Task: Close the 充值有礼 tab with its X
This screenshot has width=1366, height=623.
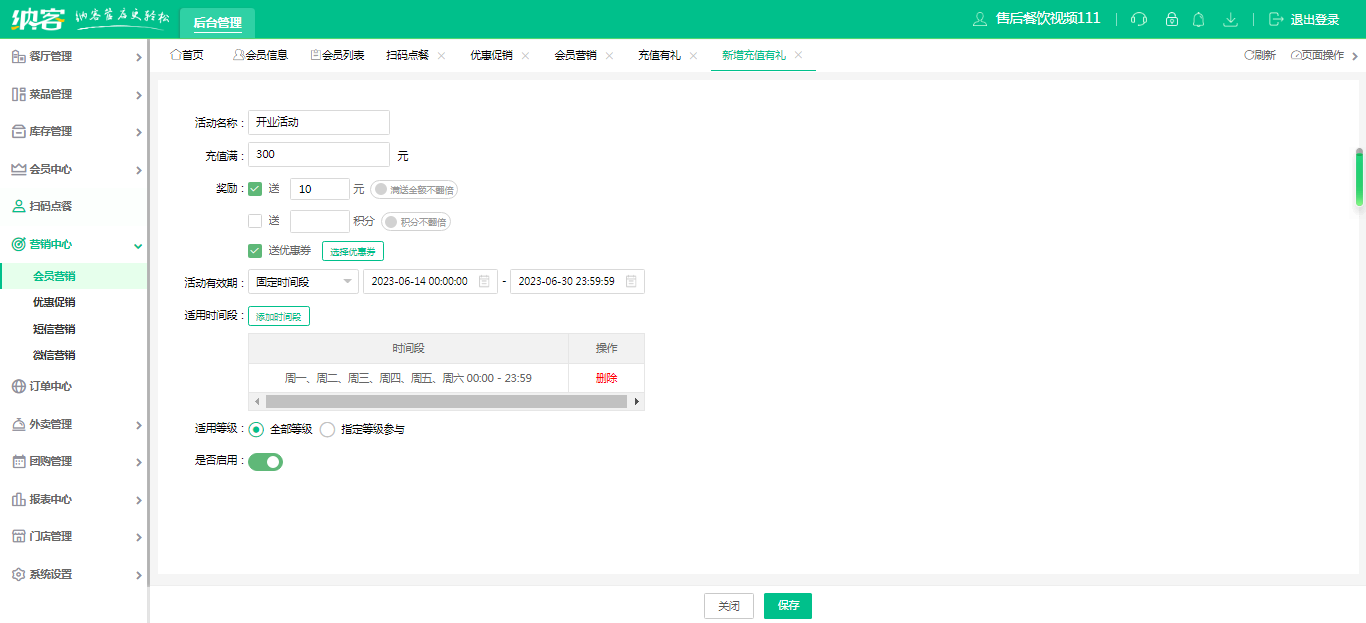Action: [x=693, y=55]
